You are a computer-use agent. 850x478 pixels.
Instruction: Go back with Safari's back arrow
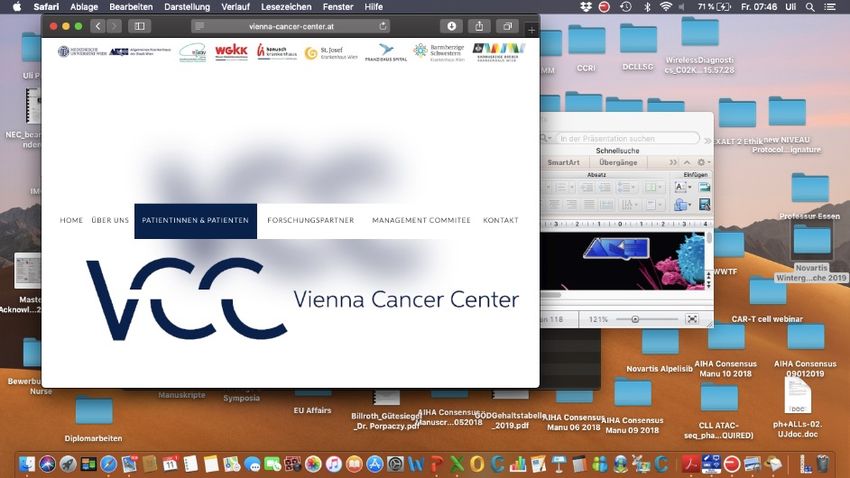tap(98, 26)
